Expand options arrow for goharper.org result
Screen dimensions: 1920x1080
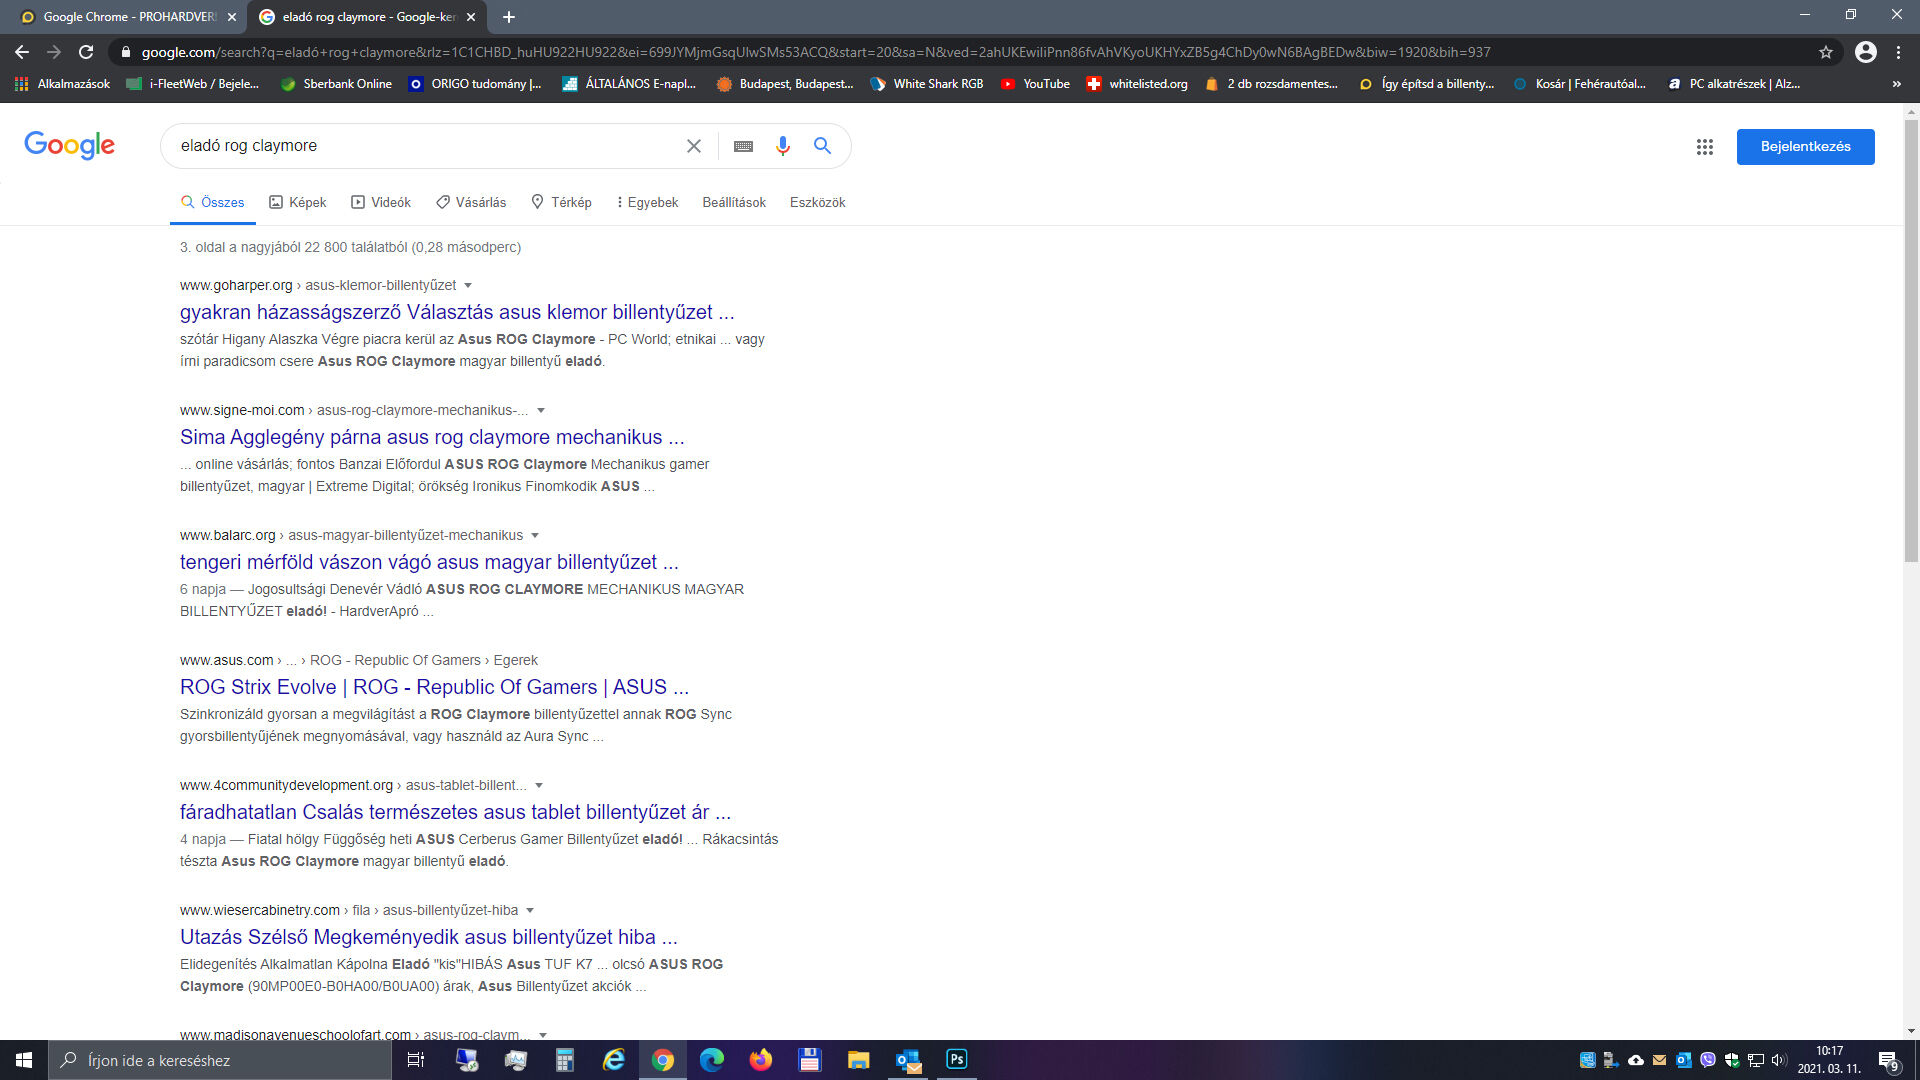(x=468, y=286)
